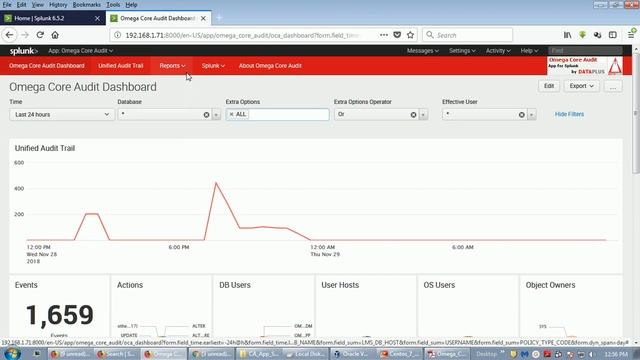Open the dashboard more options (...) button
The width and height of the screenshot is (640, 360).
613,86
